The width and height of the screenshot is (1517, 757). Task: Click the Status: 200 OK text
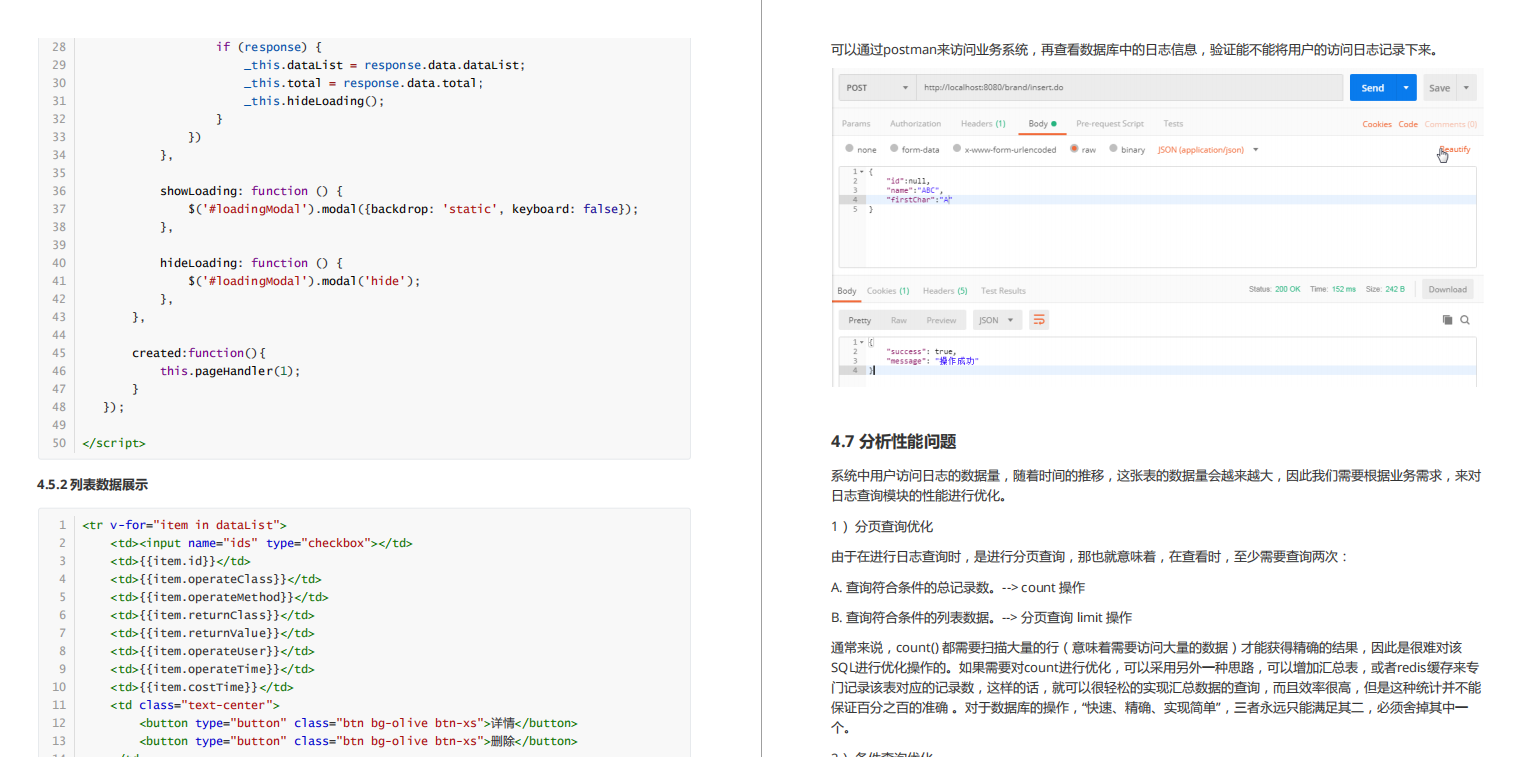[1275, 289]
